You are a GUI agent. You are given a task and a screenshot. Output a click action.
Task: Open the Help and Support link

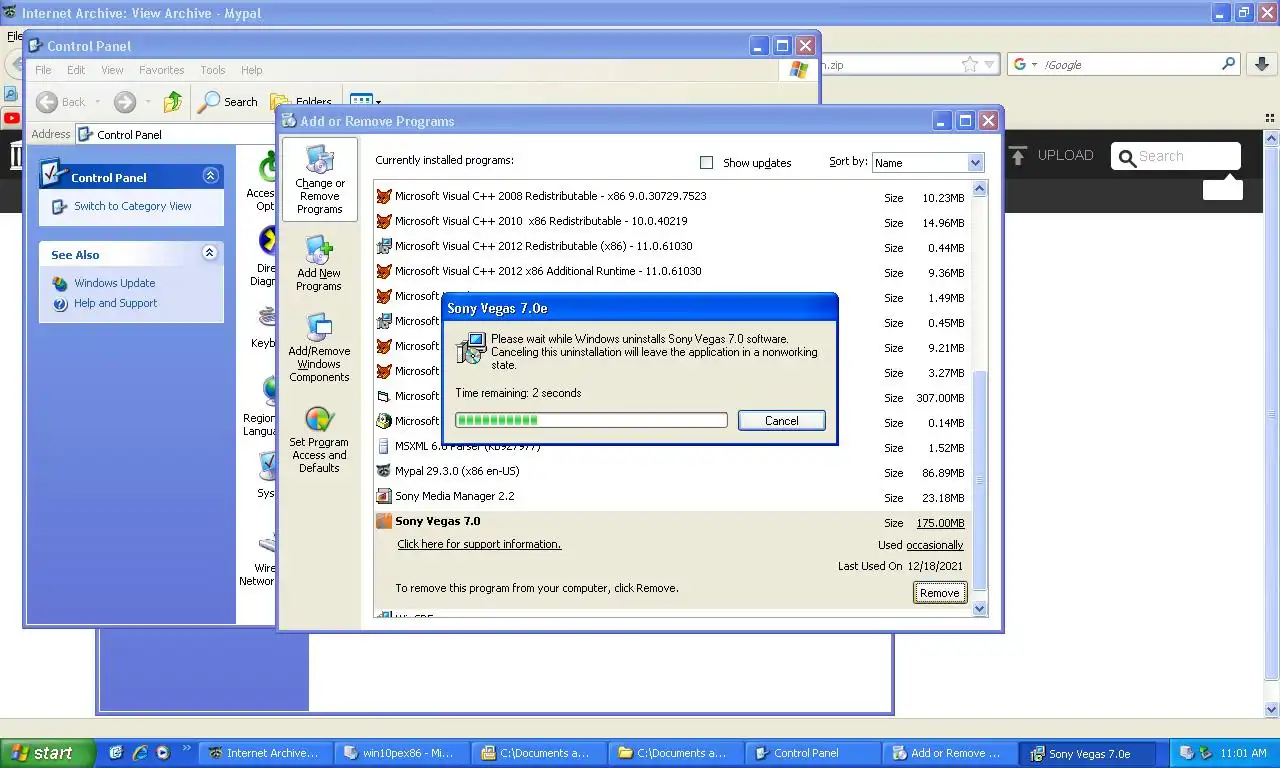[x=115, y=303]
